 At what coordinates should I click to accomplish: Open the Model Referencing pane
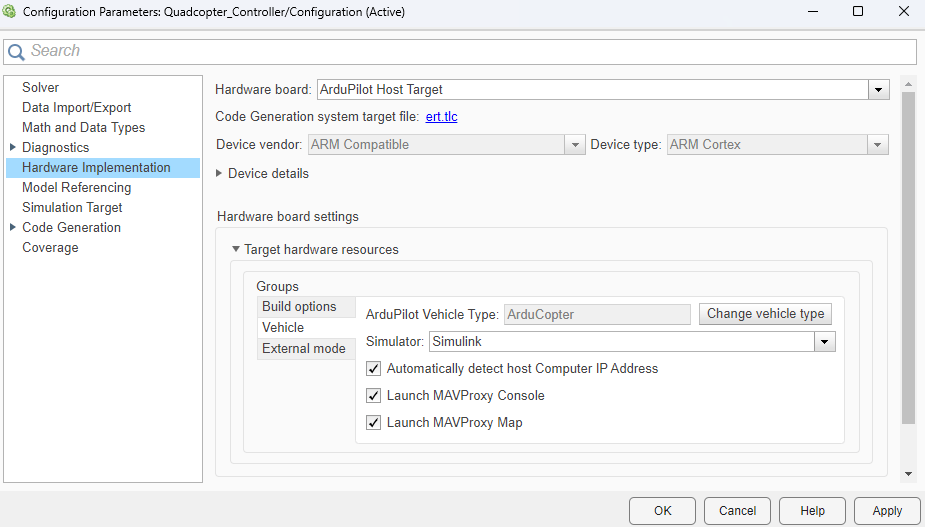[x=77, y=188]
